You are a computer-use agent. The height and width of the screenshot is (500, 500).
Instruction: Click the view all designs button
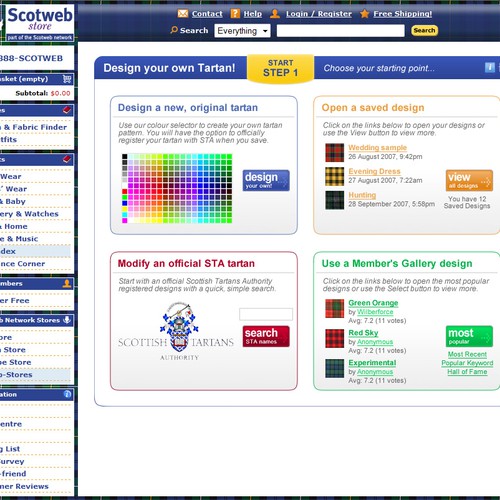coord(469,180)
